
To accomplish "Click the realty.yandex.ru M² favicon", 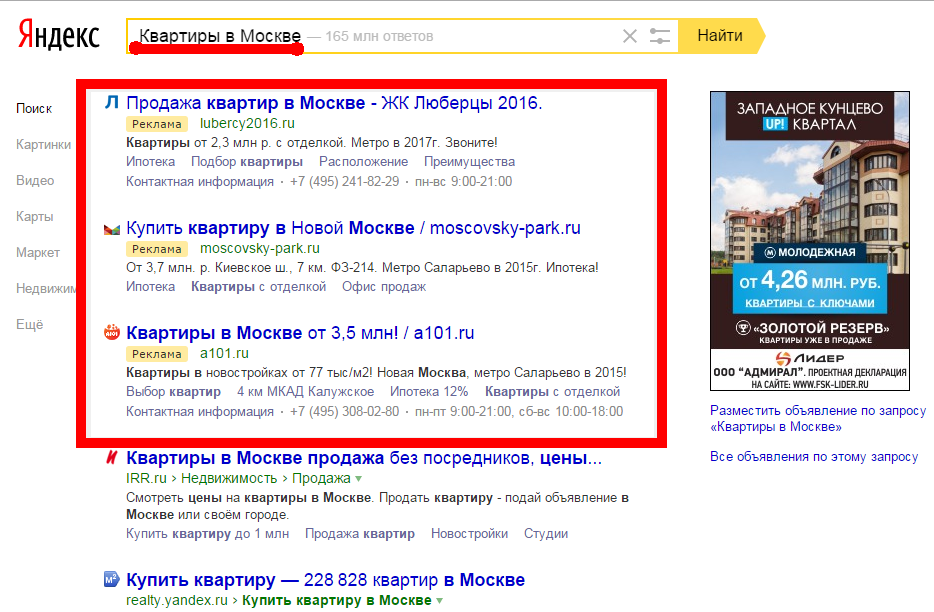I will [x=112, y=579].
